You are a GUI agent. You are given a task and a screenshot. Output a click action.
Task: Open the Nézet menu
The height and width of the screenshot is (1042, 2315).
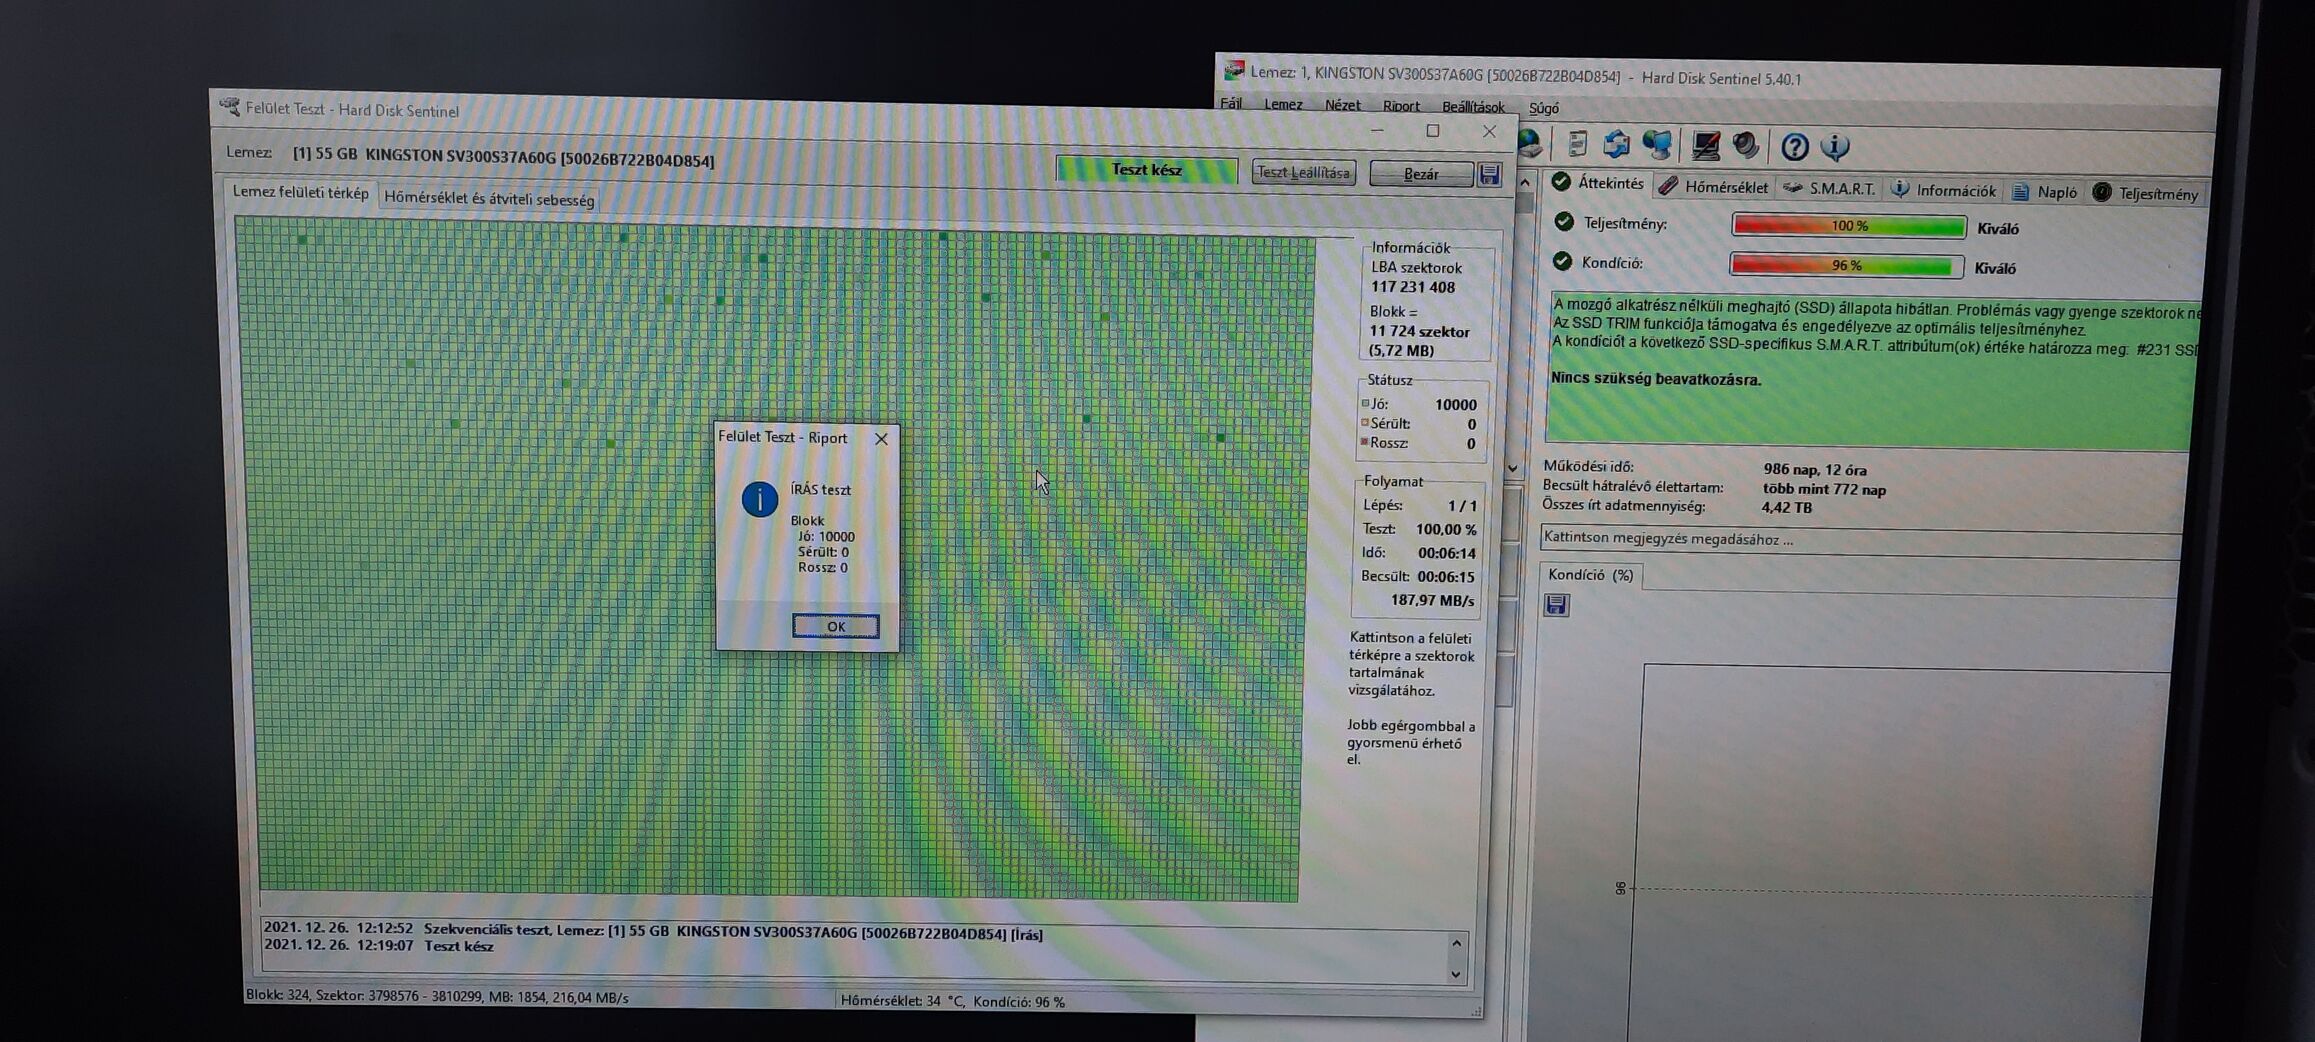click(x=1342, y=105)
